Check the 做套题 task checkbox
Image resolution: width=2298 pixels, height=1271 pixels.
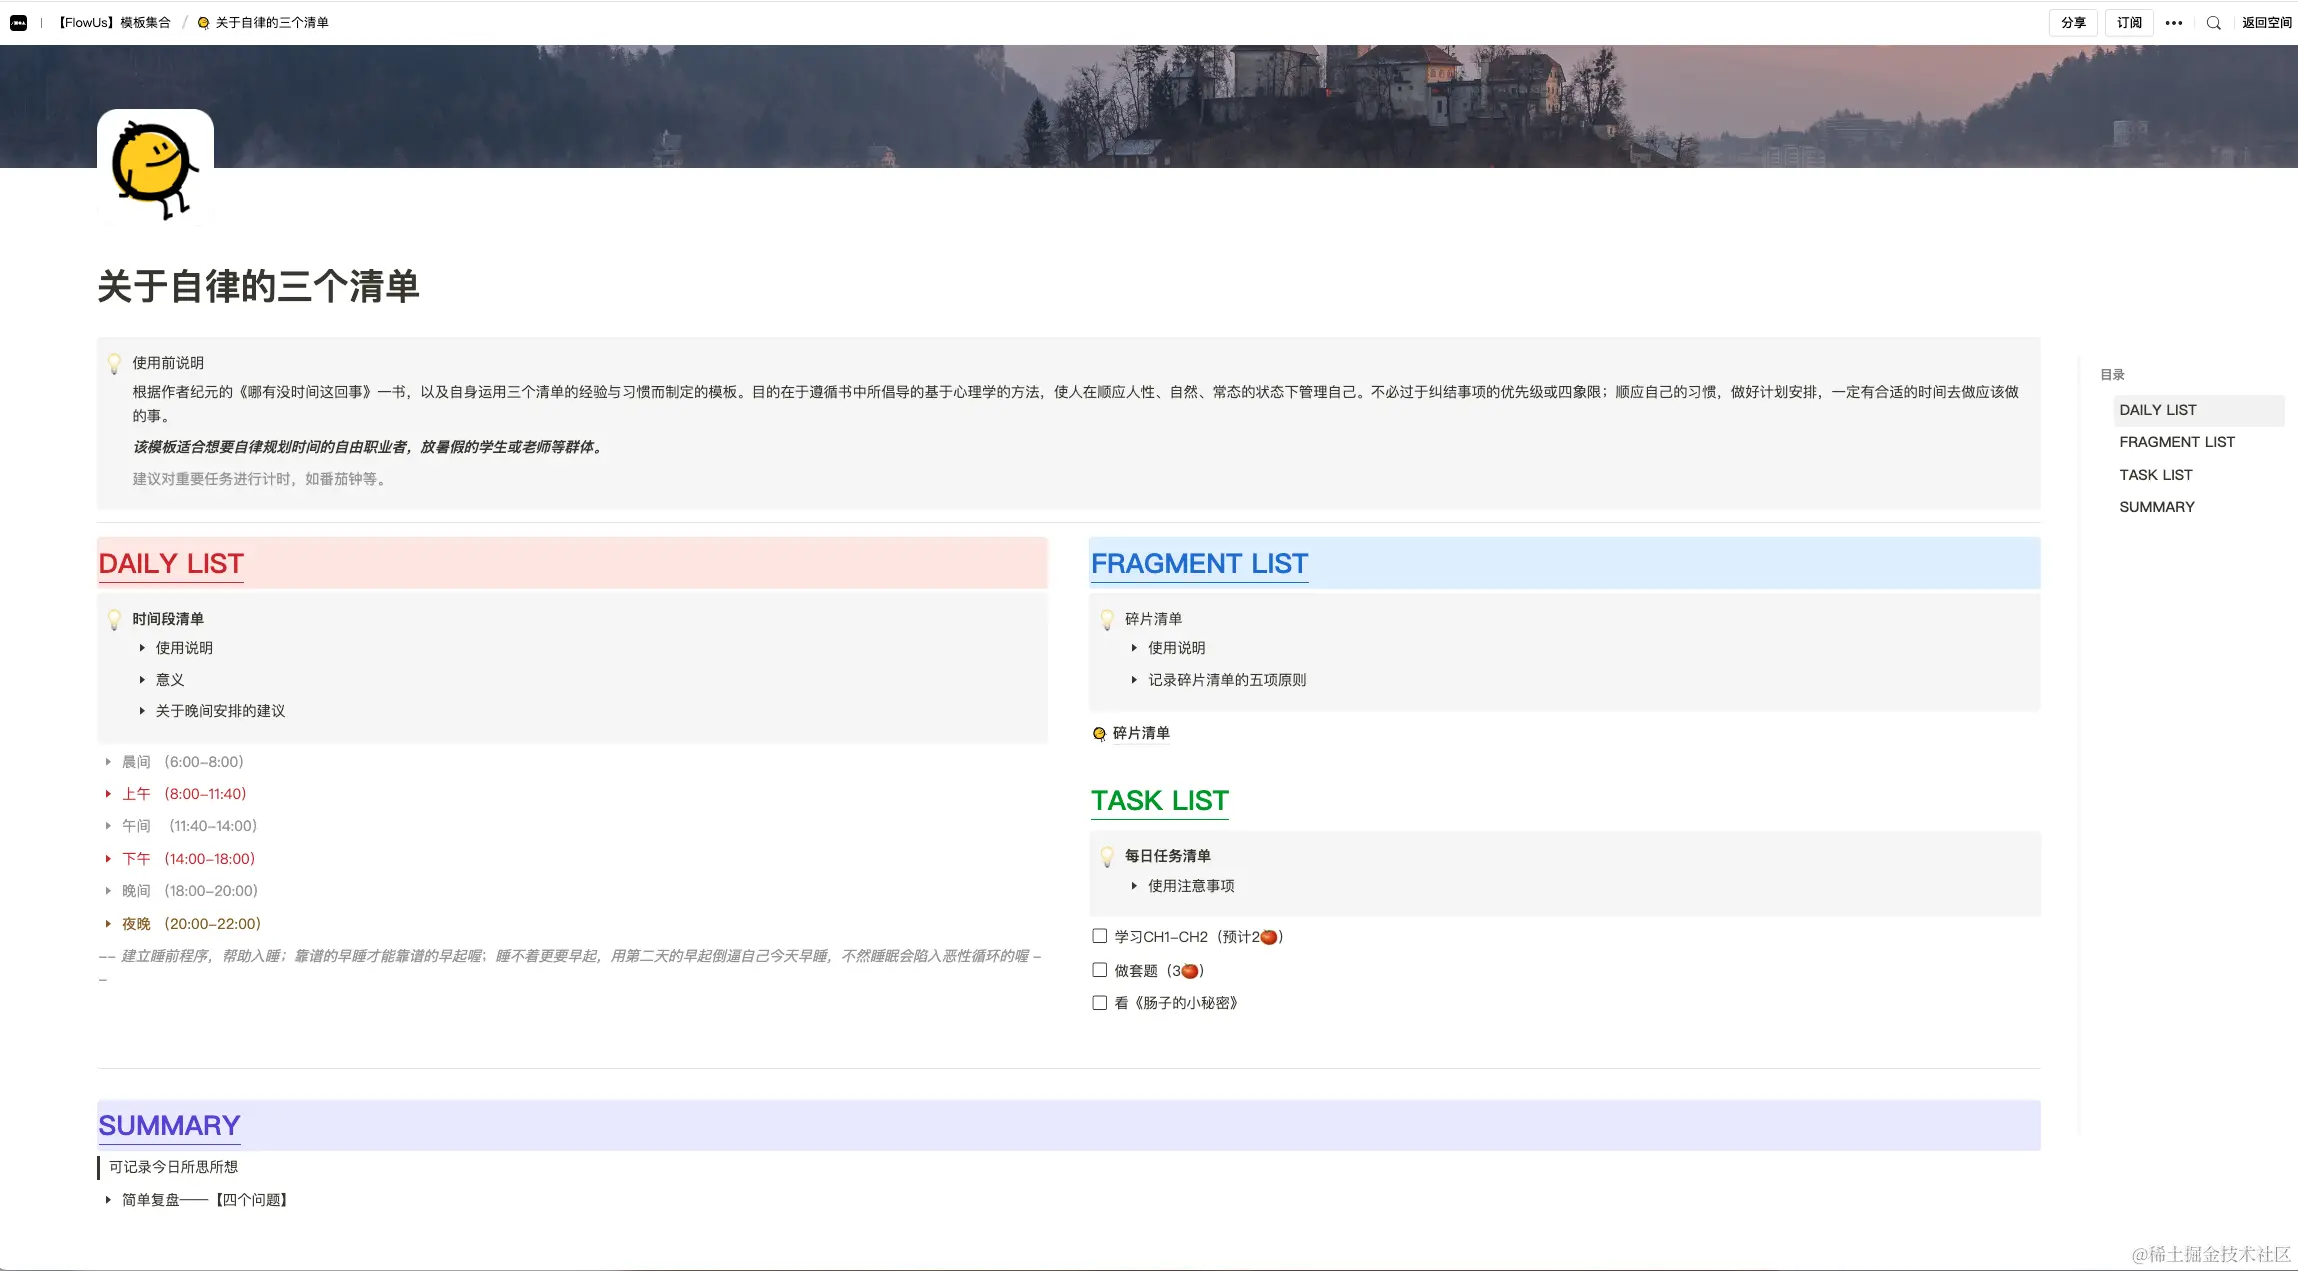click(1100, 970)
